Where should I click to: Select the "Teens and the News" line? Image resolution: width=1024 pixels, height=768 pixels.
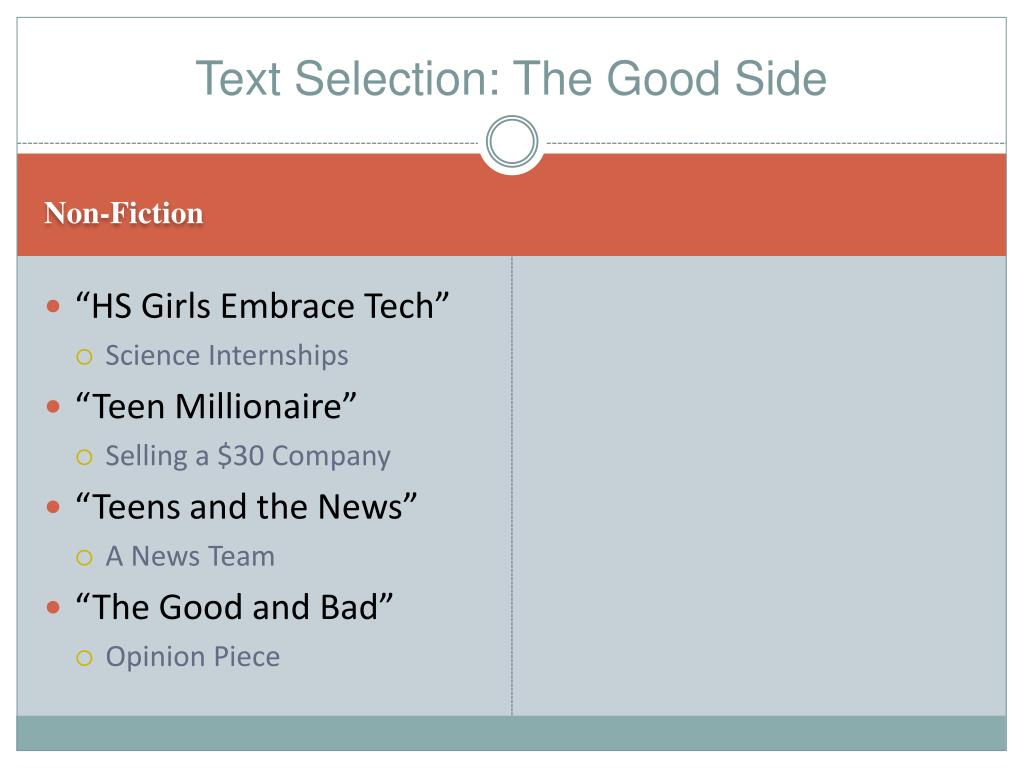click(x=246, y=507)
